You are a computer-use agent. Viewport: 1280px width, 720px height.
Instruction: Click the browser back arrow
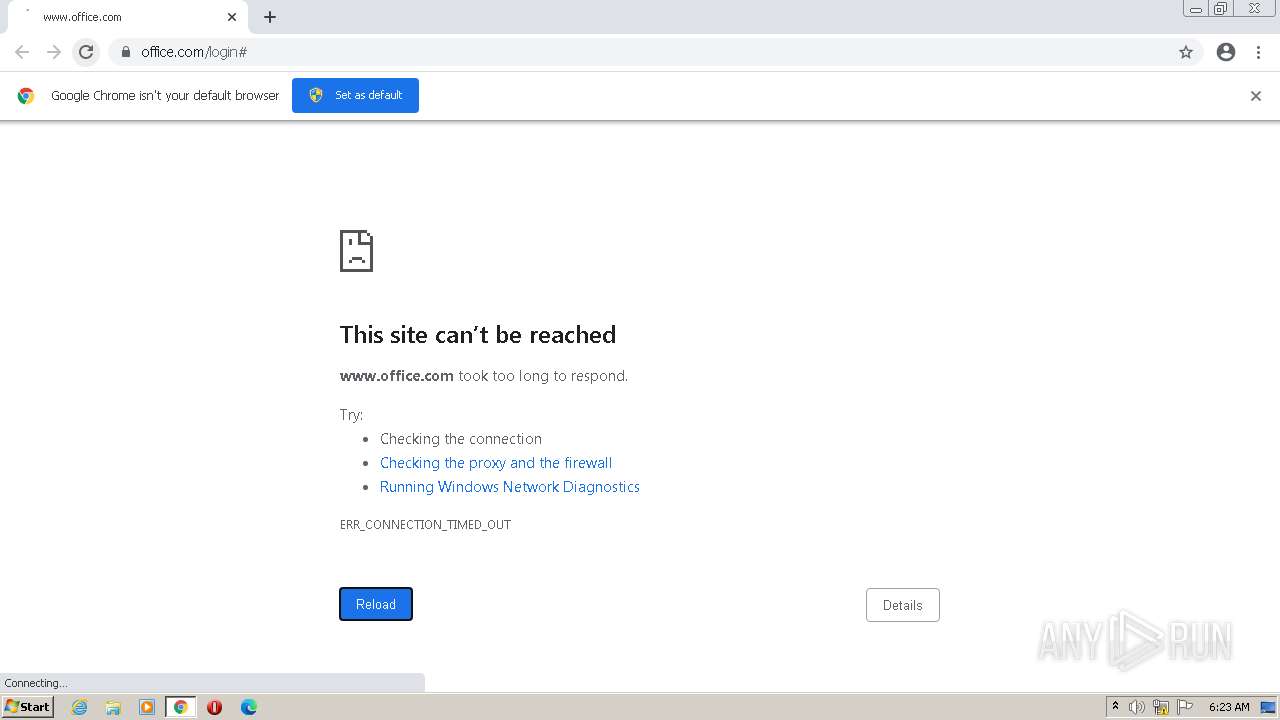click(22, 52)
